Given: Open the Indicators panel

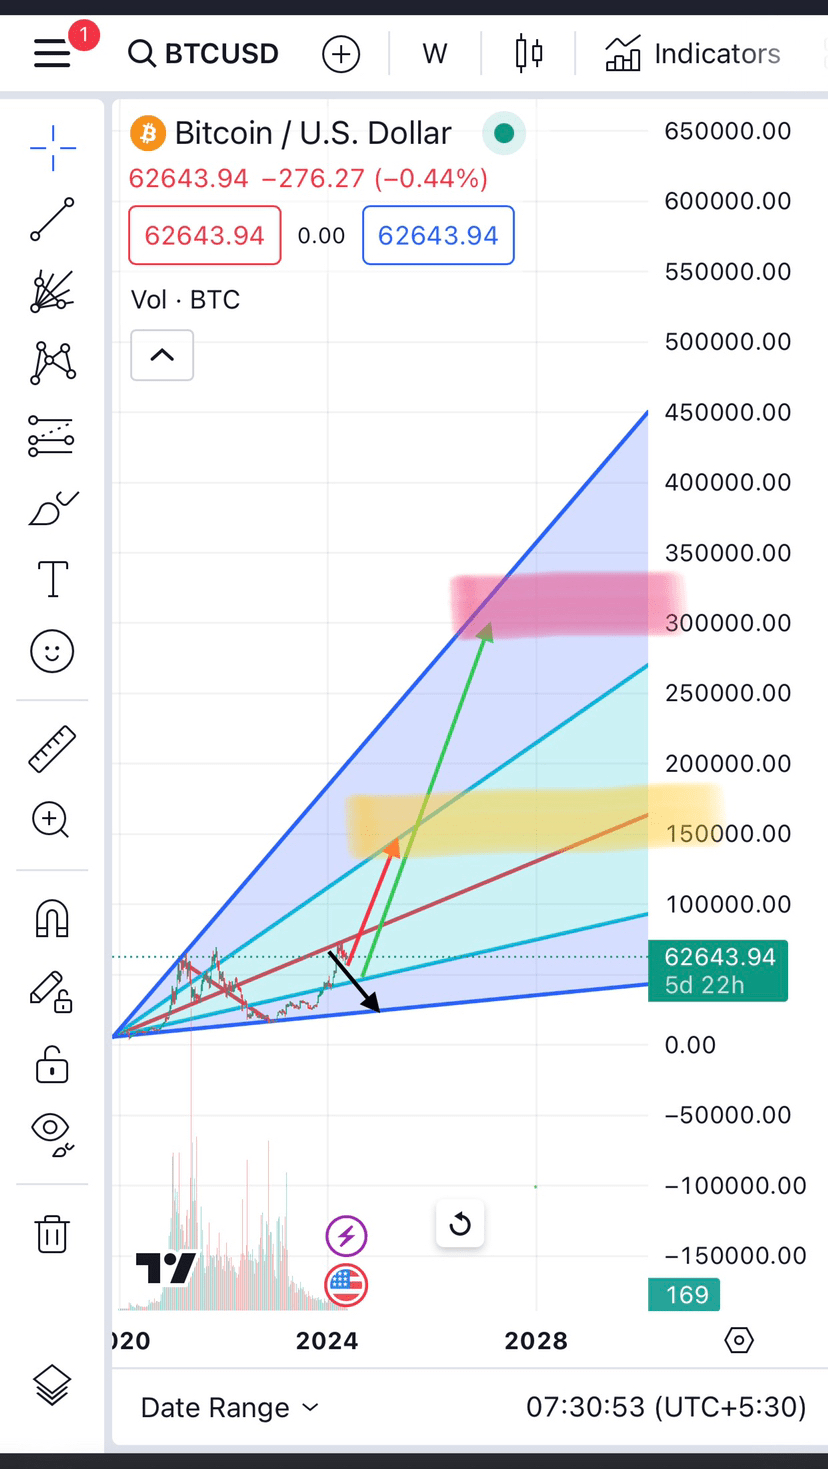Looking at the screenshot, I should pos(692,54).
